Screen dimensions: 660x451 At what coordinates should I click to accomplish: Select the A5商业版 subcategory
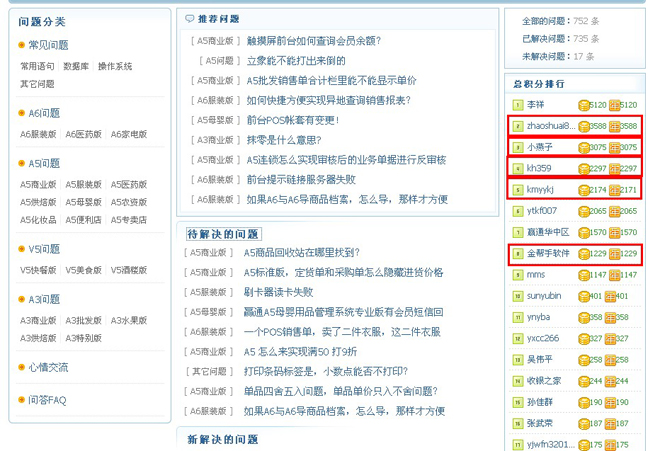38,185
